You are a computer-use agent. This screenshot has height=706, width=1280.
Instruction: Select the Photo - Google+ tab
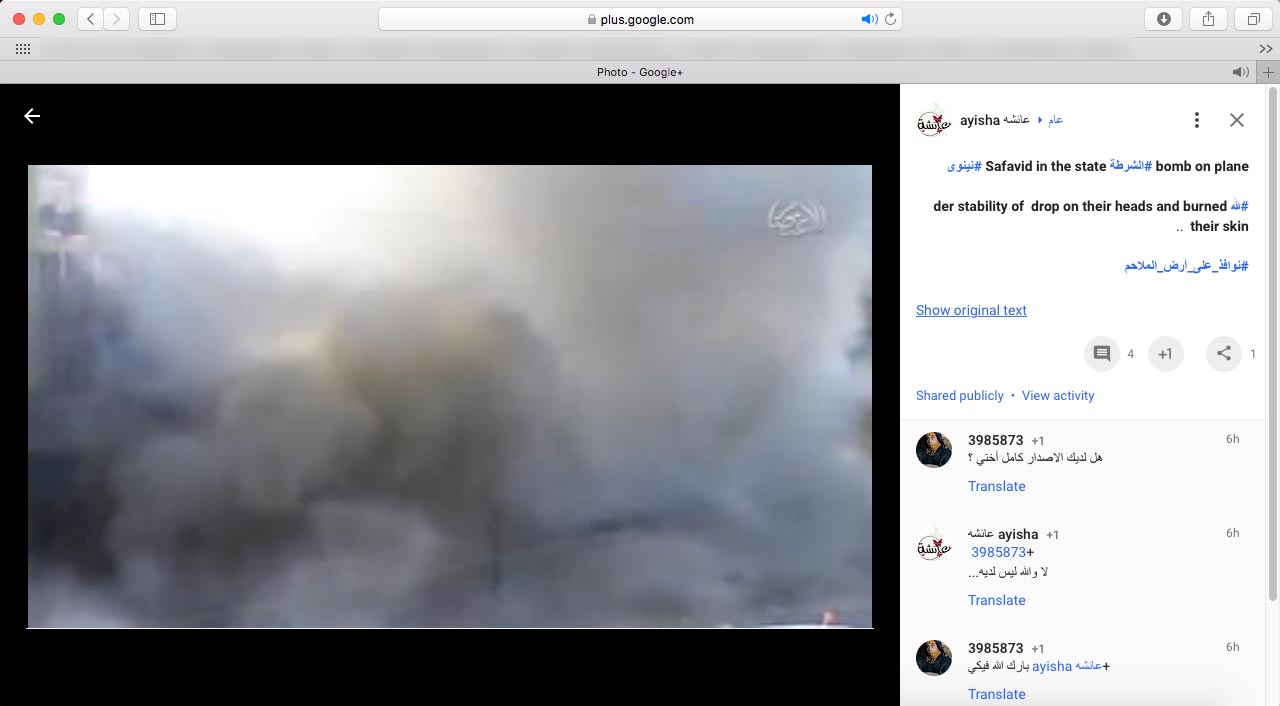pyautogui.click(x=639, y=72)
